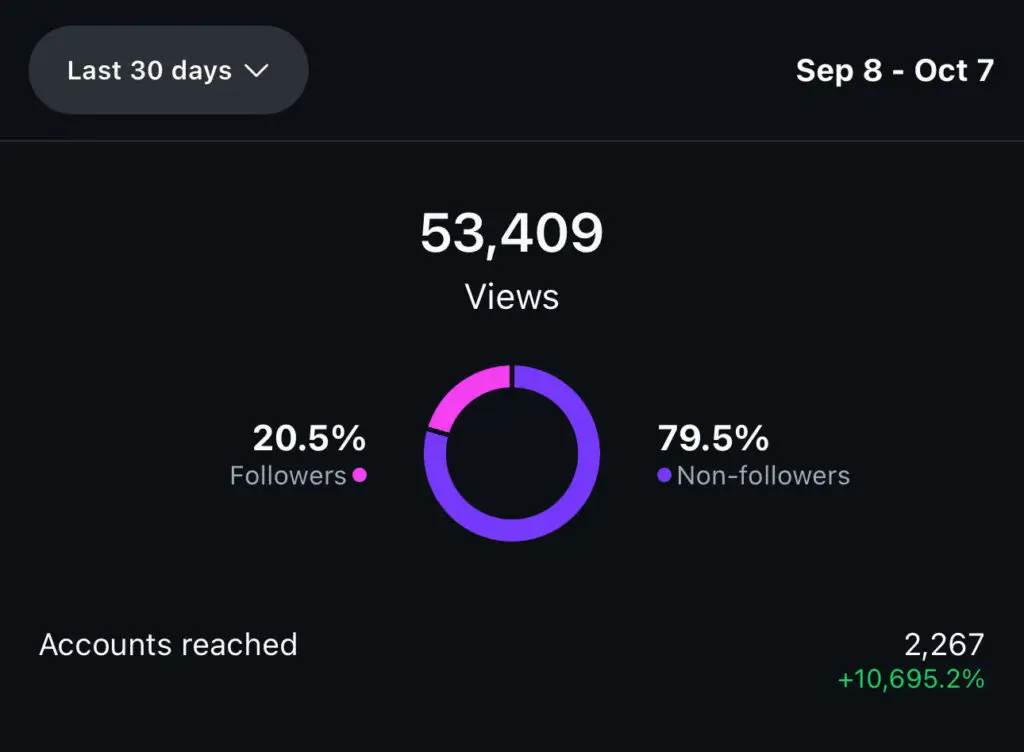The height and width of the screenshot is (752, 1024).
Task: Click the Non-followers legend label
Action: click(763, 475)
